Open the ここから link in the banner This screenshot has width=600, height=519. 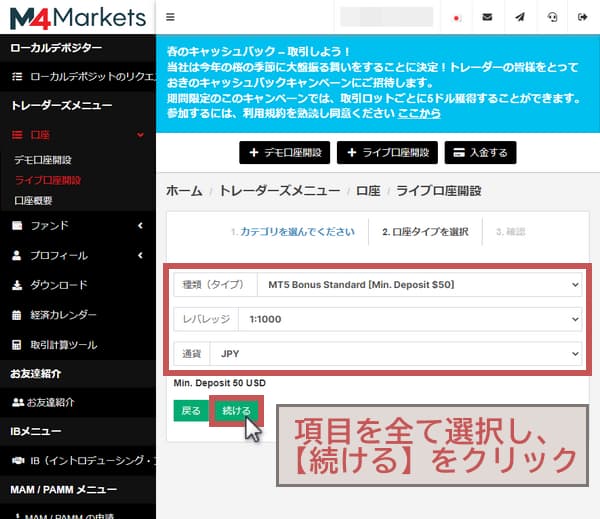coord(419,113)
